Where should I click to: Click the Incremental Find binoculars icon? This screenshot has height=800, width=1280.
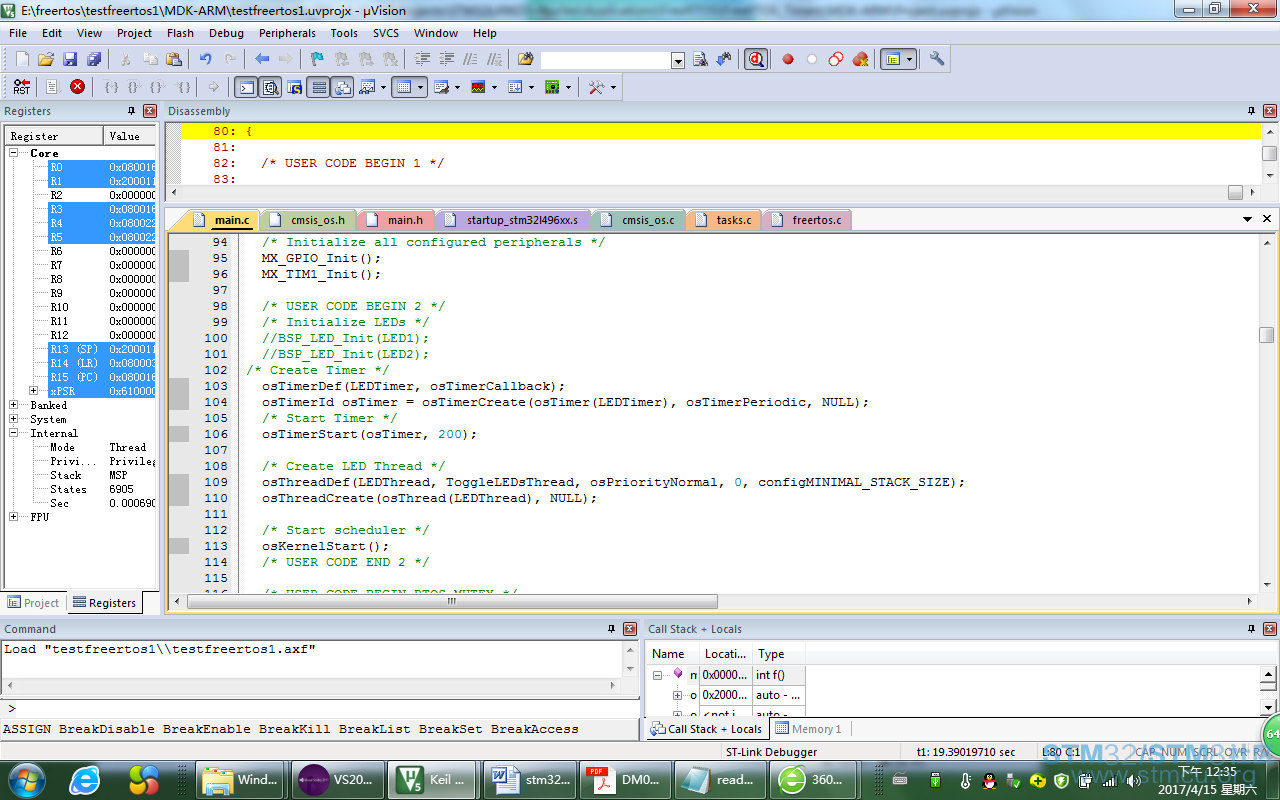(x=723, y=59)
